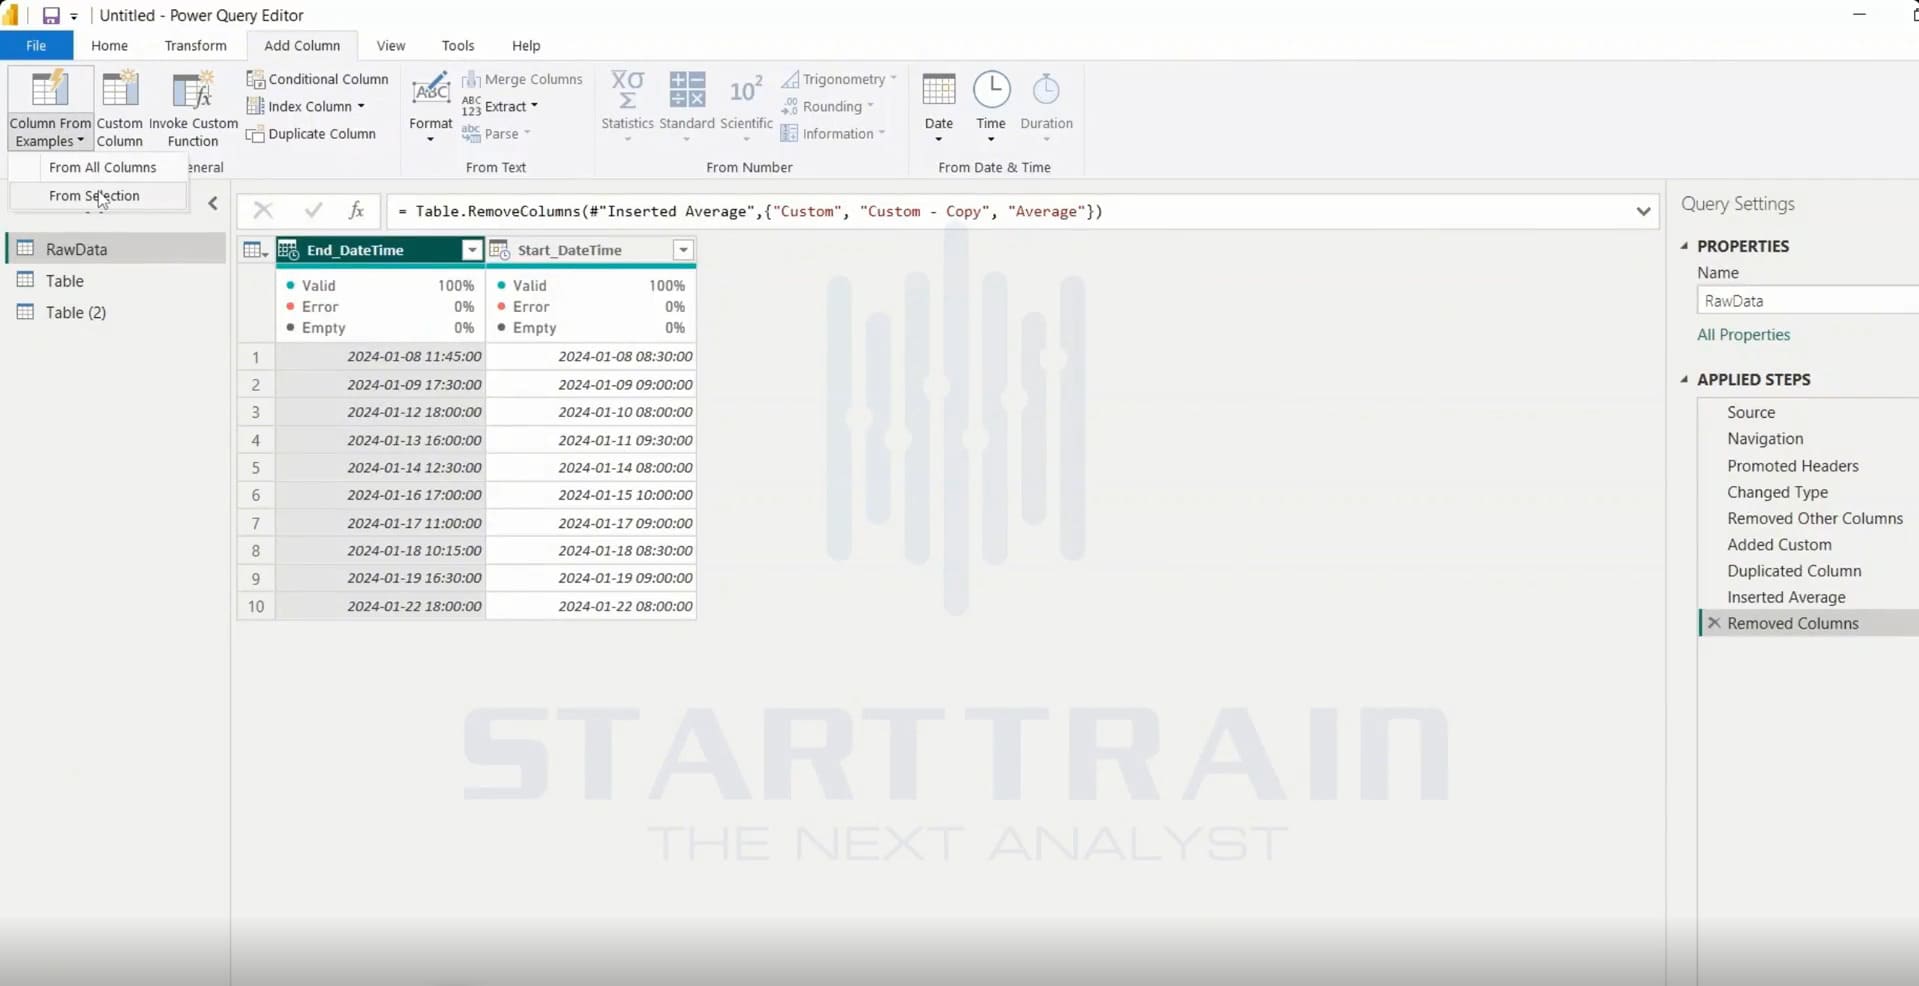The image size is (1919, 986).
Task: Open the File menu
Action: [36, 45]
